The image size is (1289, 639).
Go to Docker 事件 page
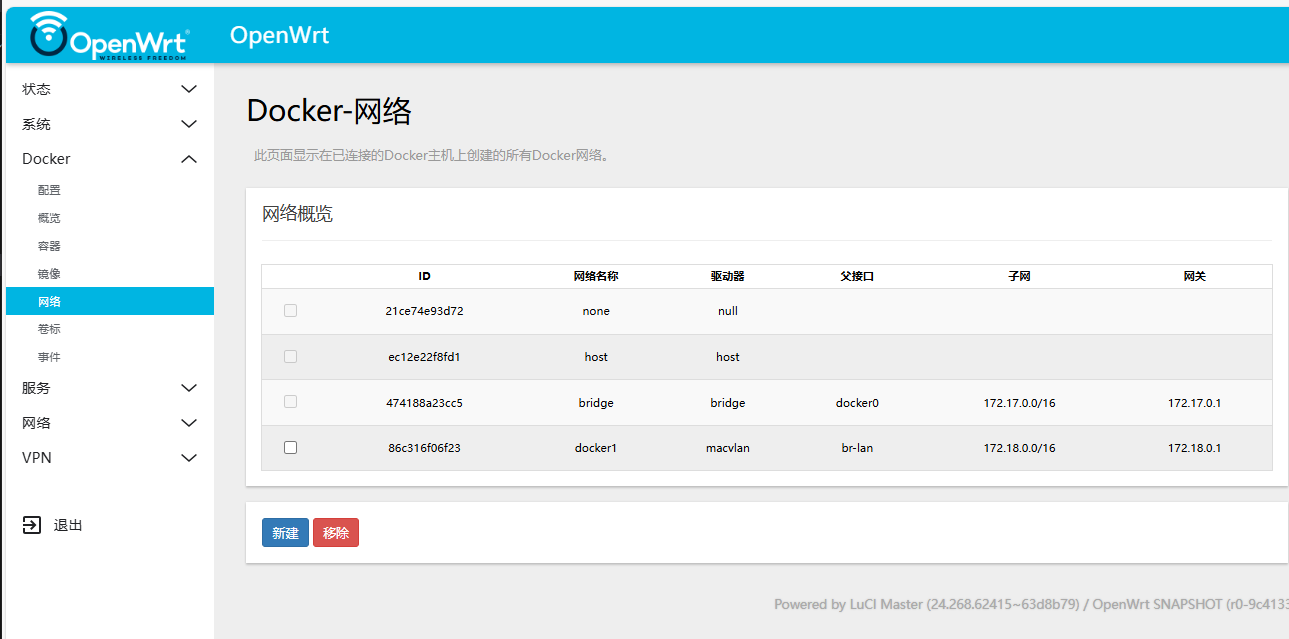[49, 357]
